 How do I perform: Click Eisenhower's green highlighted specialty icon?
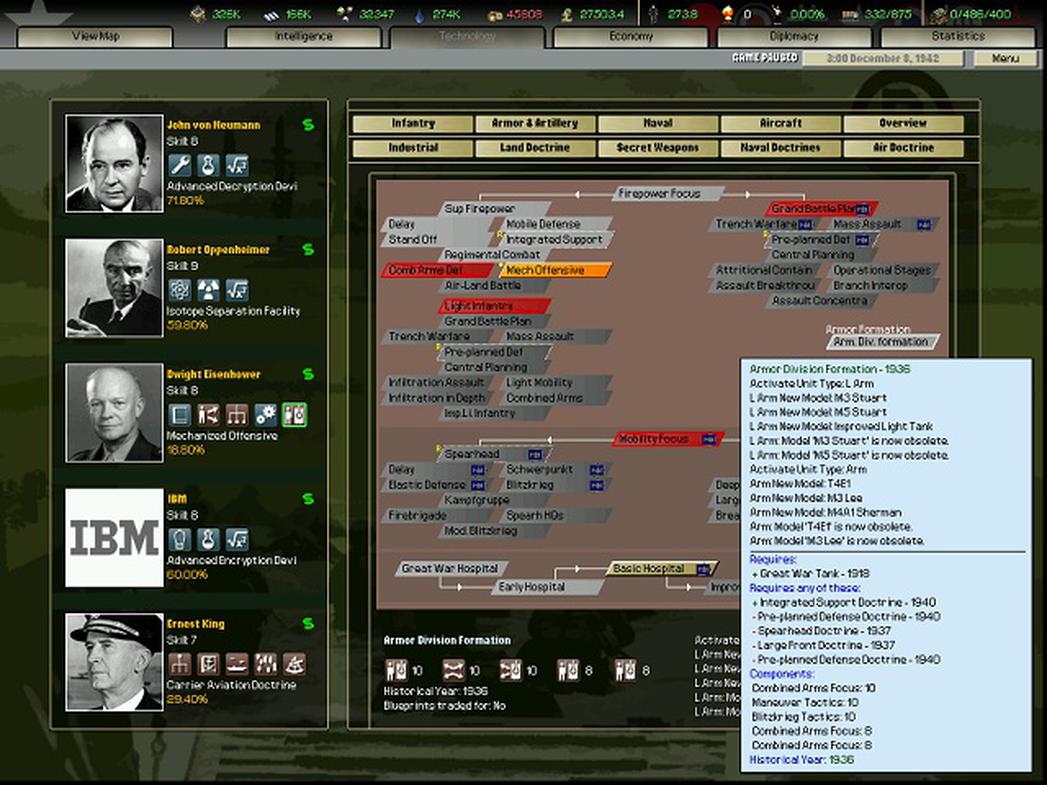(x=294, y=415)
